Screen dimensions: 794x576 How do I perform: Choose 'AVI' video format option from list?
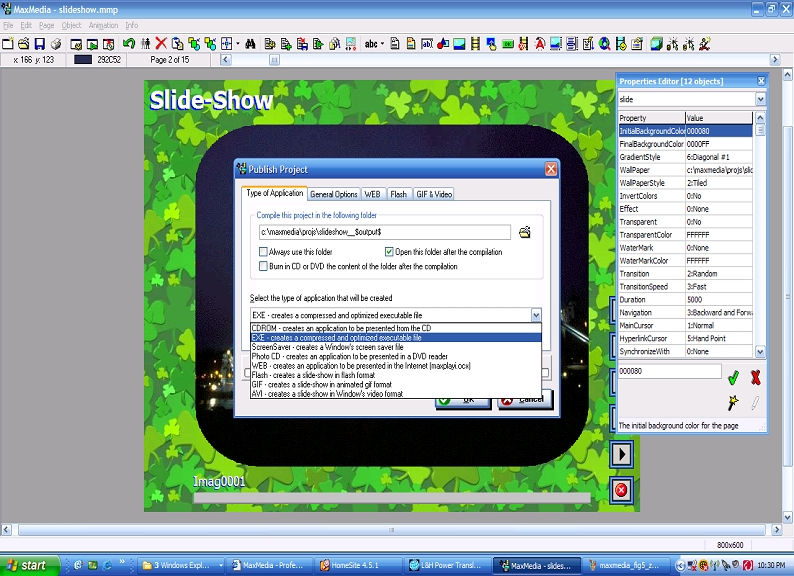click(x=395, y=394)
